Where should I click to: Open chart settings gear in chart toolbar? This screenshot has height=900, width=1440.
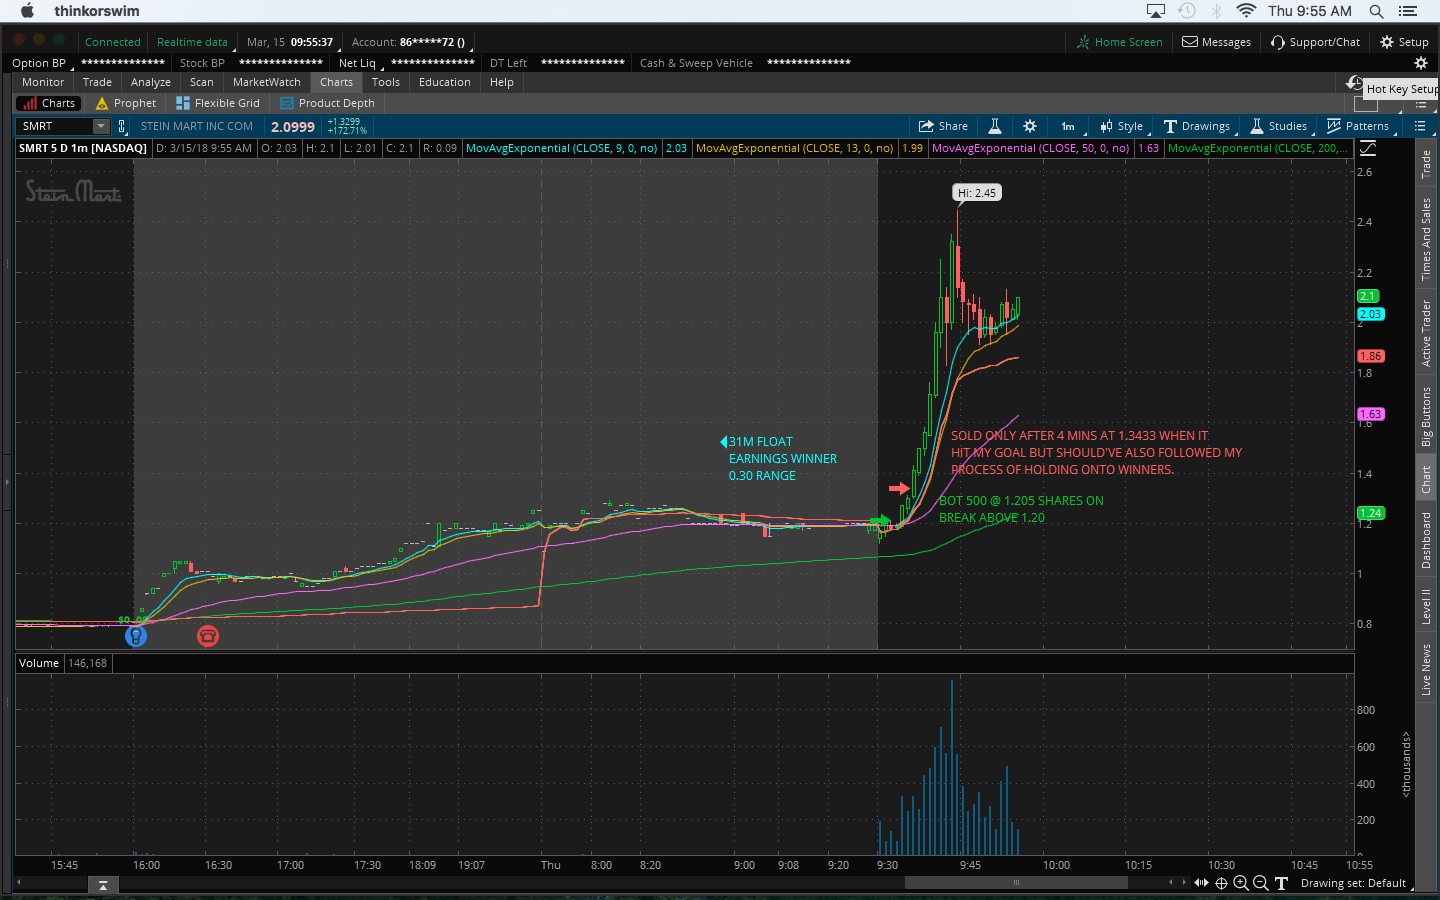[x=1030, y=126]
